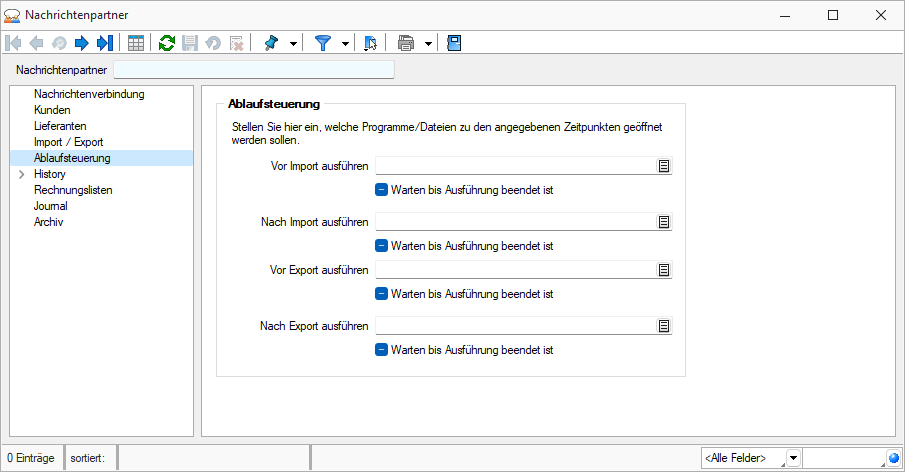Click the selection cursor toolbar icon

371,43
